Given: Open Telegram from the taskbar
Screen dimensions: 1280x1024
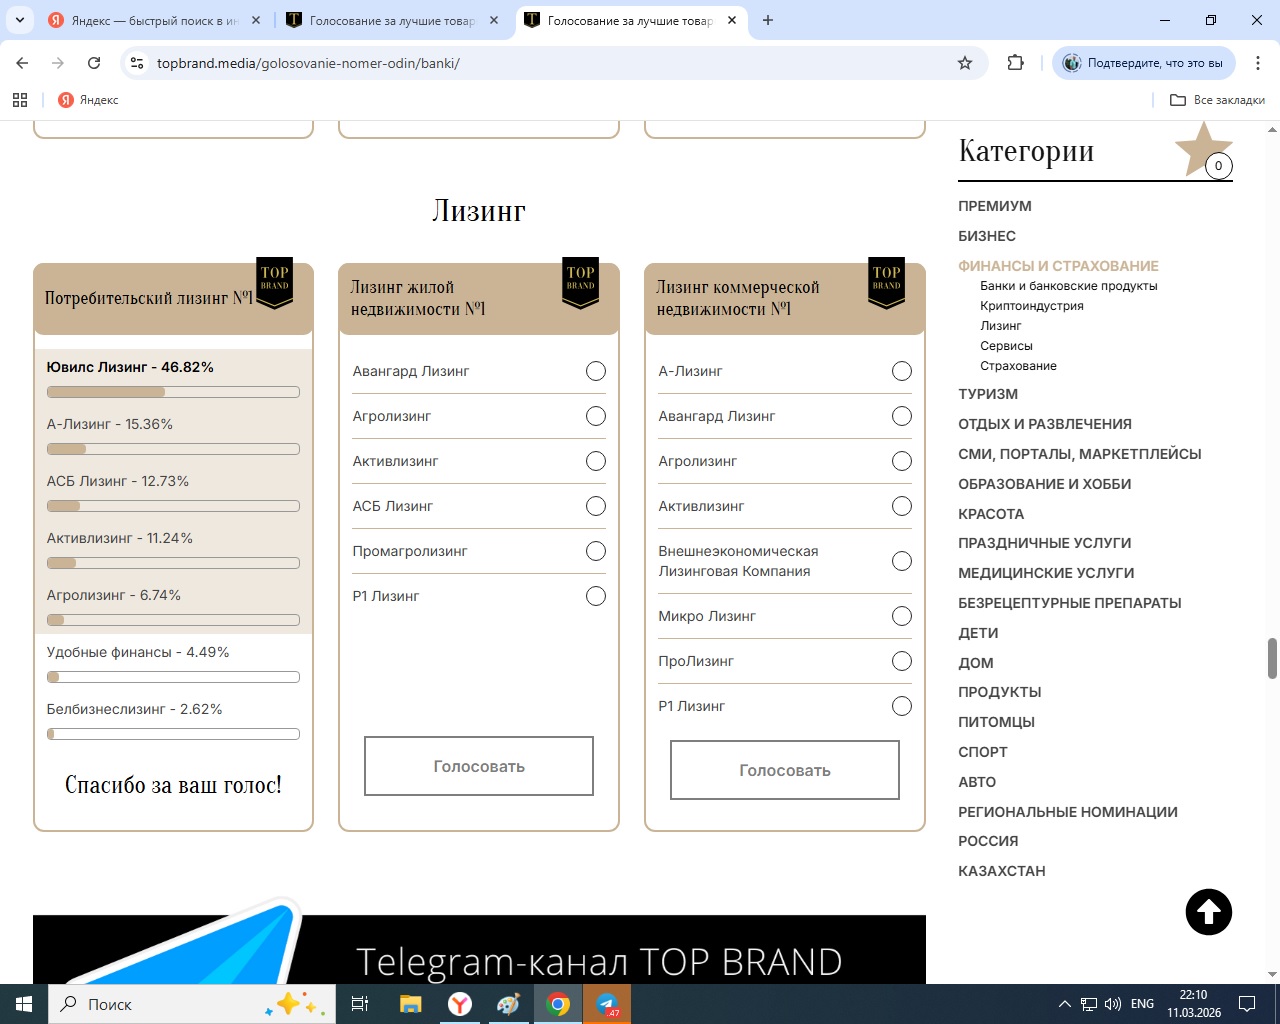Looking at the screenshot, I should pos(607,1004).
